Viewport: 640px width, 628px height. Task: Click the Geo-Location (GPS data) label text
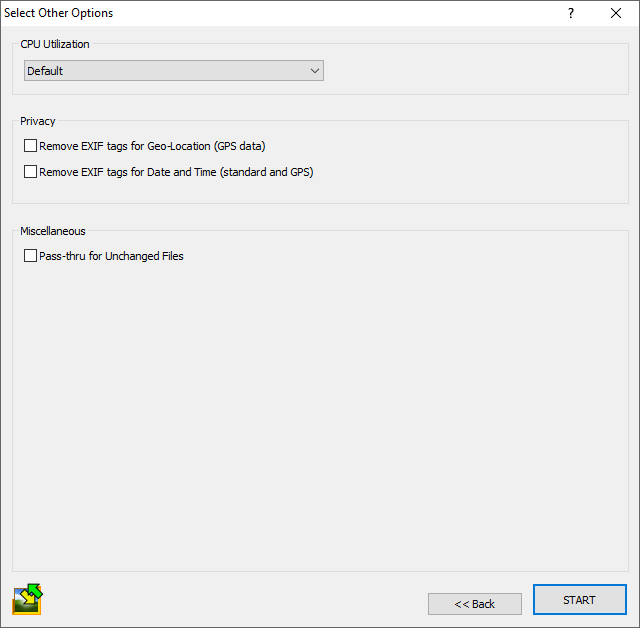point(152,146)
